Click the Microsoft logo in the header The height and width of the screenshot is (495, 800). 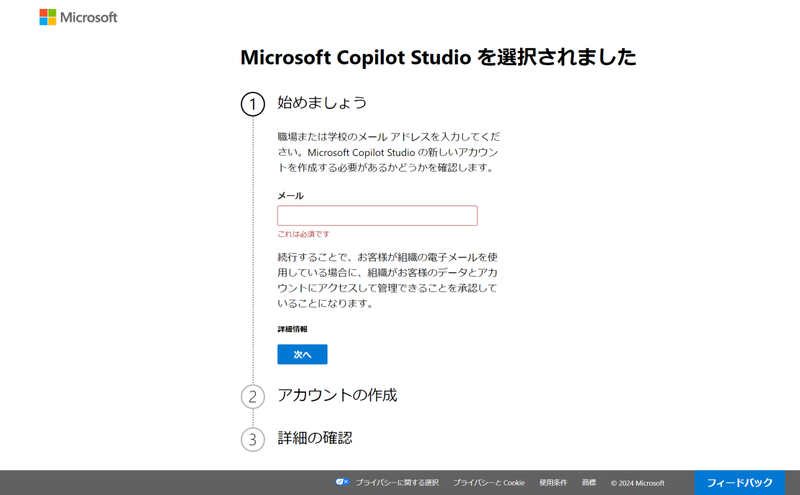pos(78,17)
